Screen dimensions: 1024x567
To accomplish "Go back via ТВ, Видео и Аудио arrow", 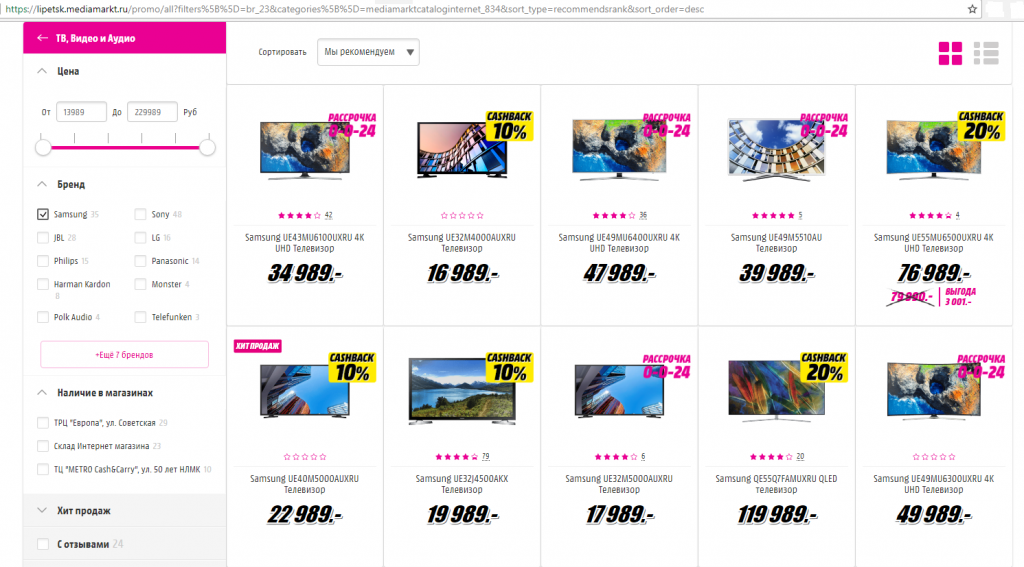I will 42,38.
